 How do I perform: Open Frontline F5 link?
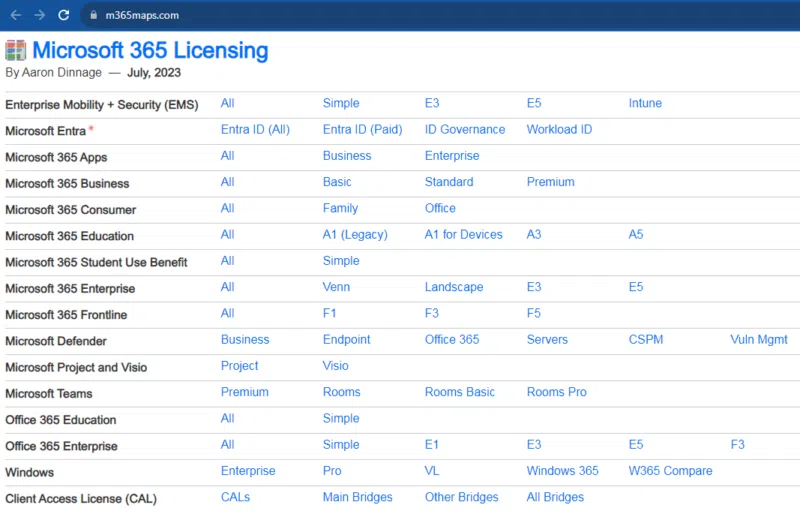tap(534, 313)
